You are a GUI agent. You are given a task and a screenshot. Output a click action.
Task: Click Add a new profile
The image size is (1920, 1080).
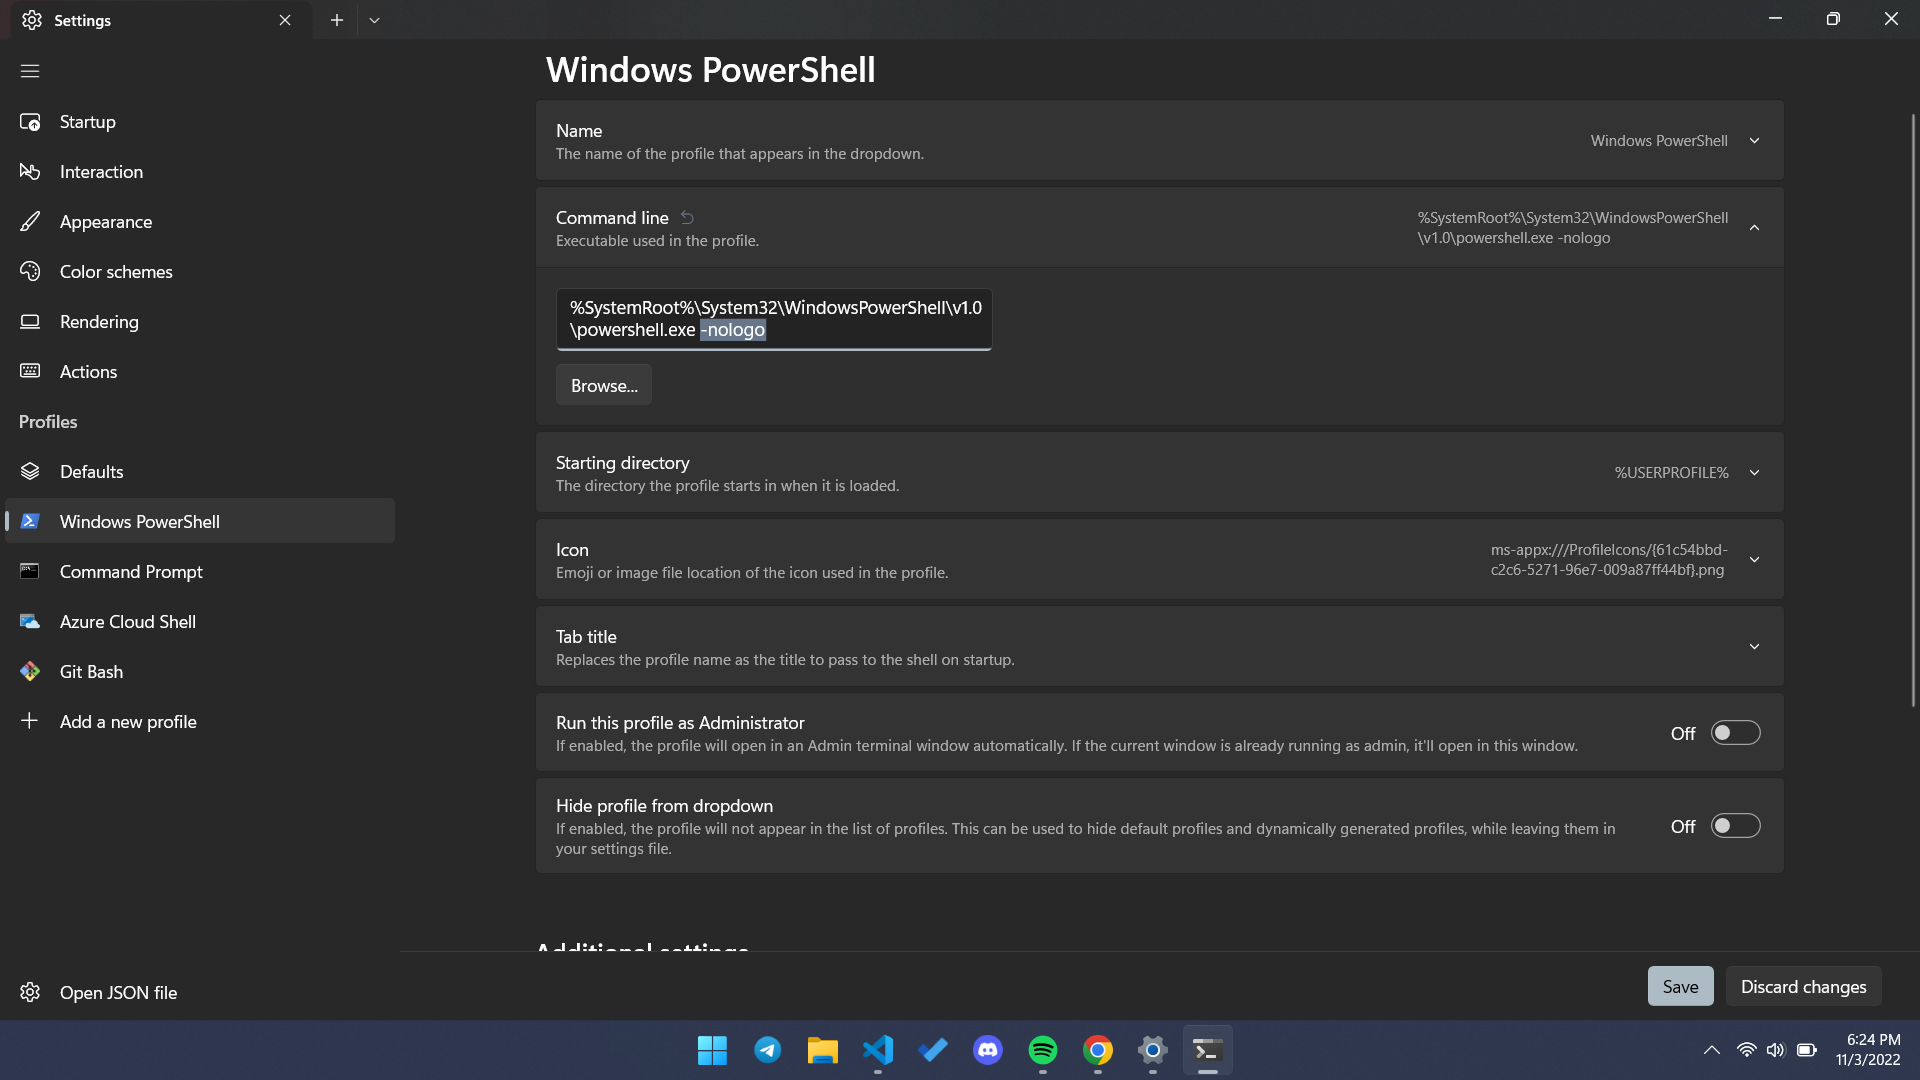pos(128,721)
